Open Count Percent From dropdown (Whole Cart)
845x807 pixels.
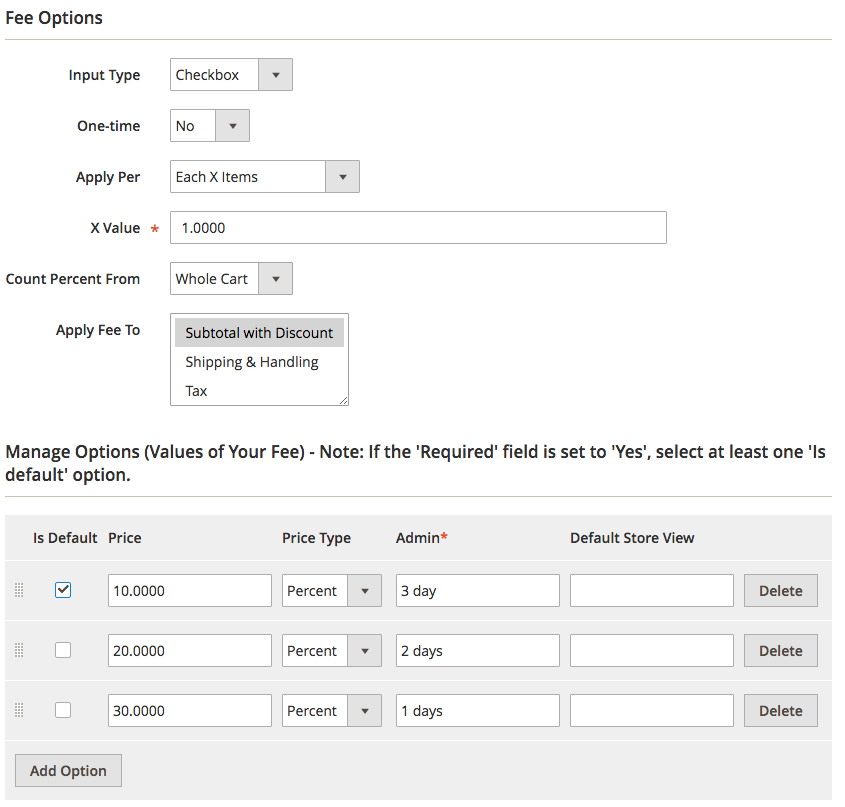tap(231, 279)
